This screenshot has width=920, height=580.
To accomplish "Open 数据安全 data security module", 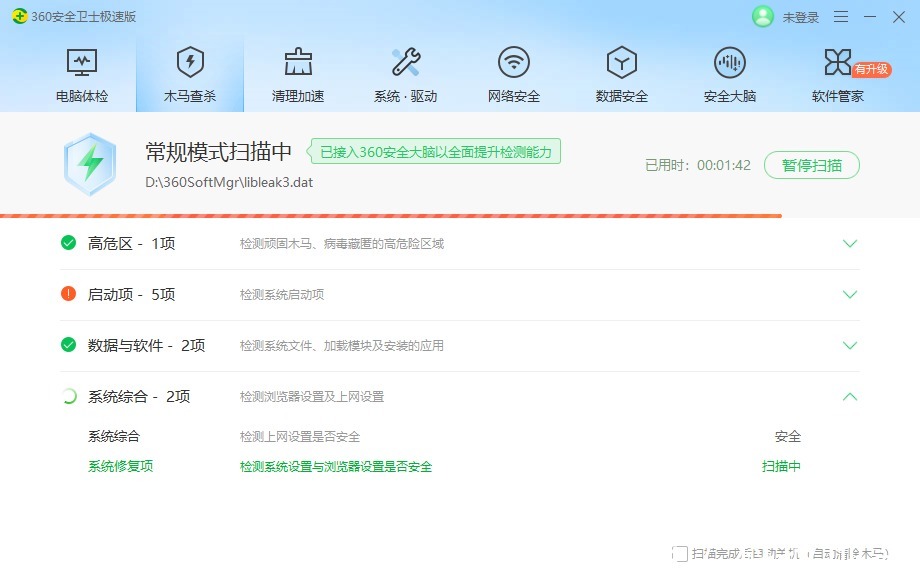I will coord(621,75).
